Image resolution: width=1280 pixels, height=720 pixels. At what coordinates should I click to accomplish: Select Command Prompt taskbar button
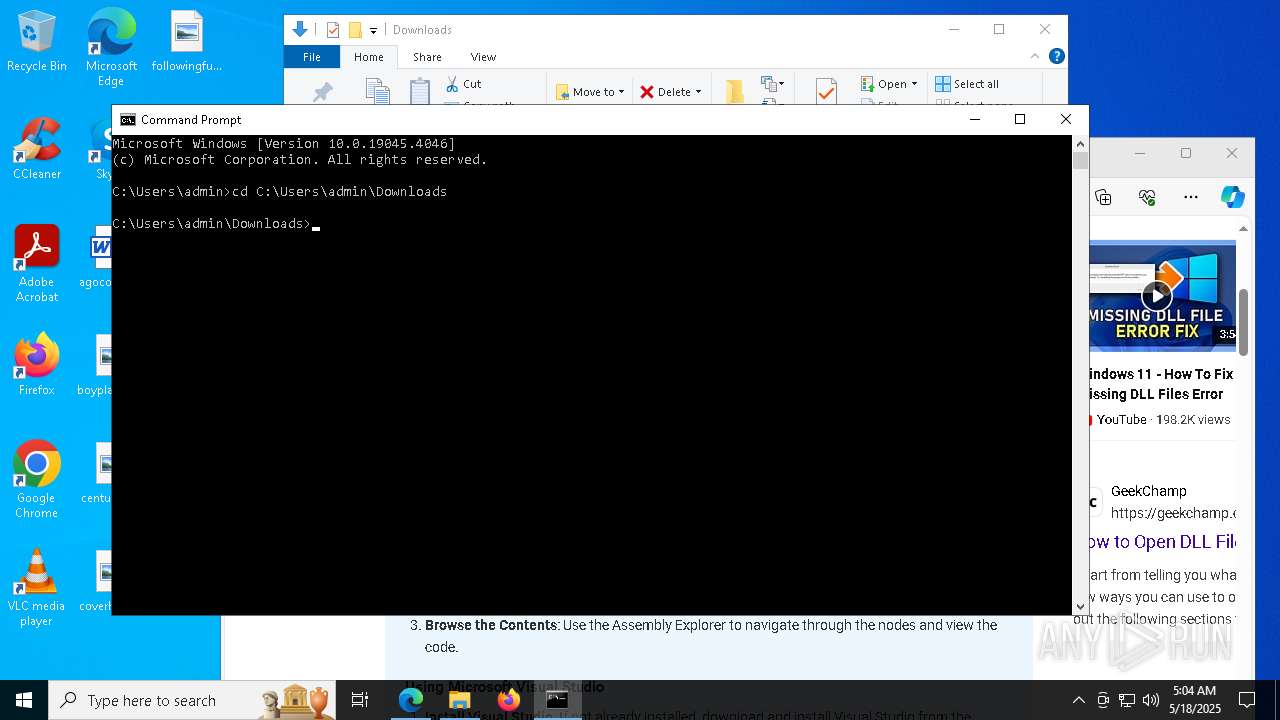point(557,700)
